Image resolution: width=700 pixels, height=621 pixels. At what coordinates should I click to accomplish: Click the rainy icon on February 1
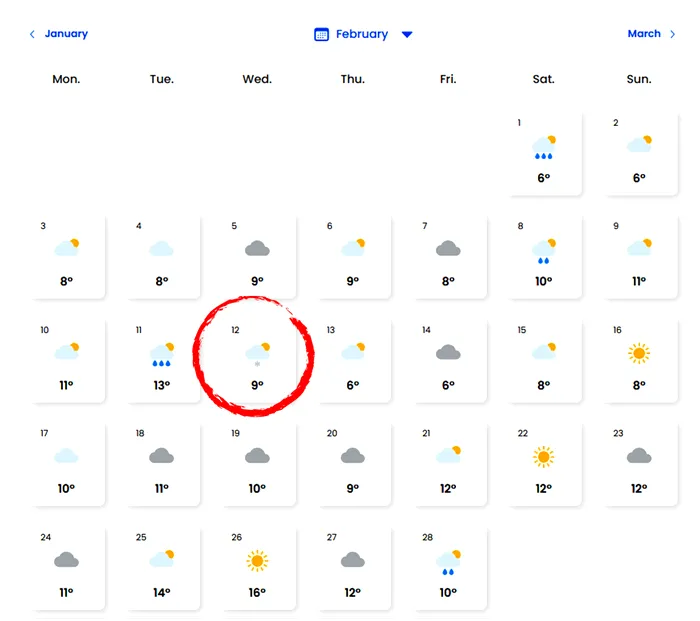click(544, 148)
